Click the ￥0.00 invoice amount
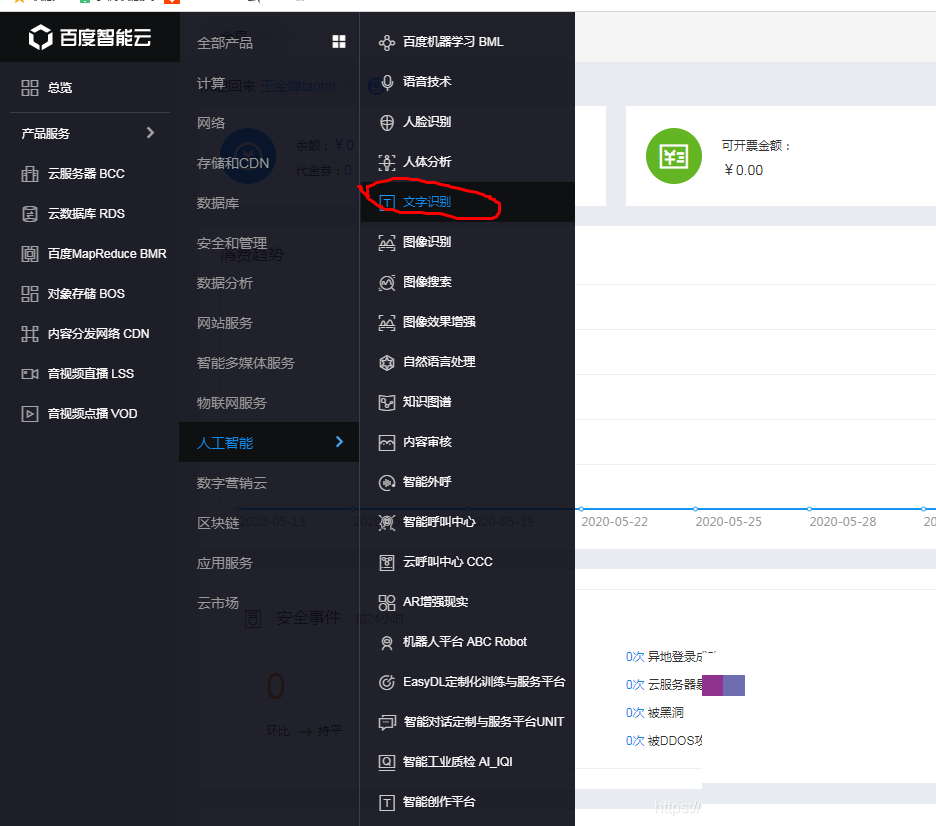936x826 pixels. (x=743, y=170)
